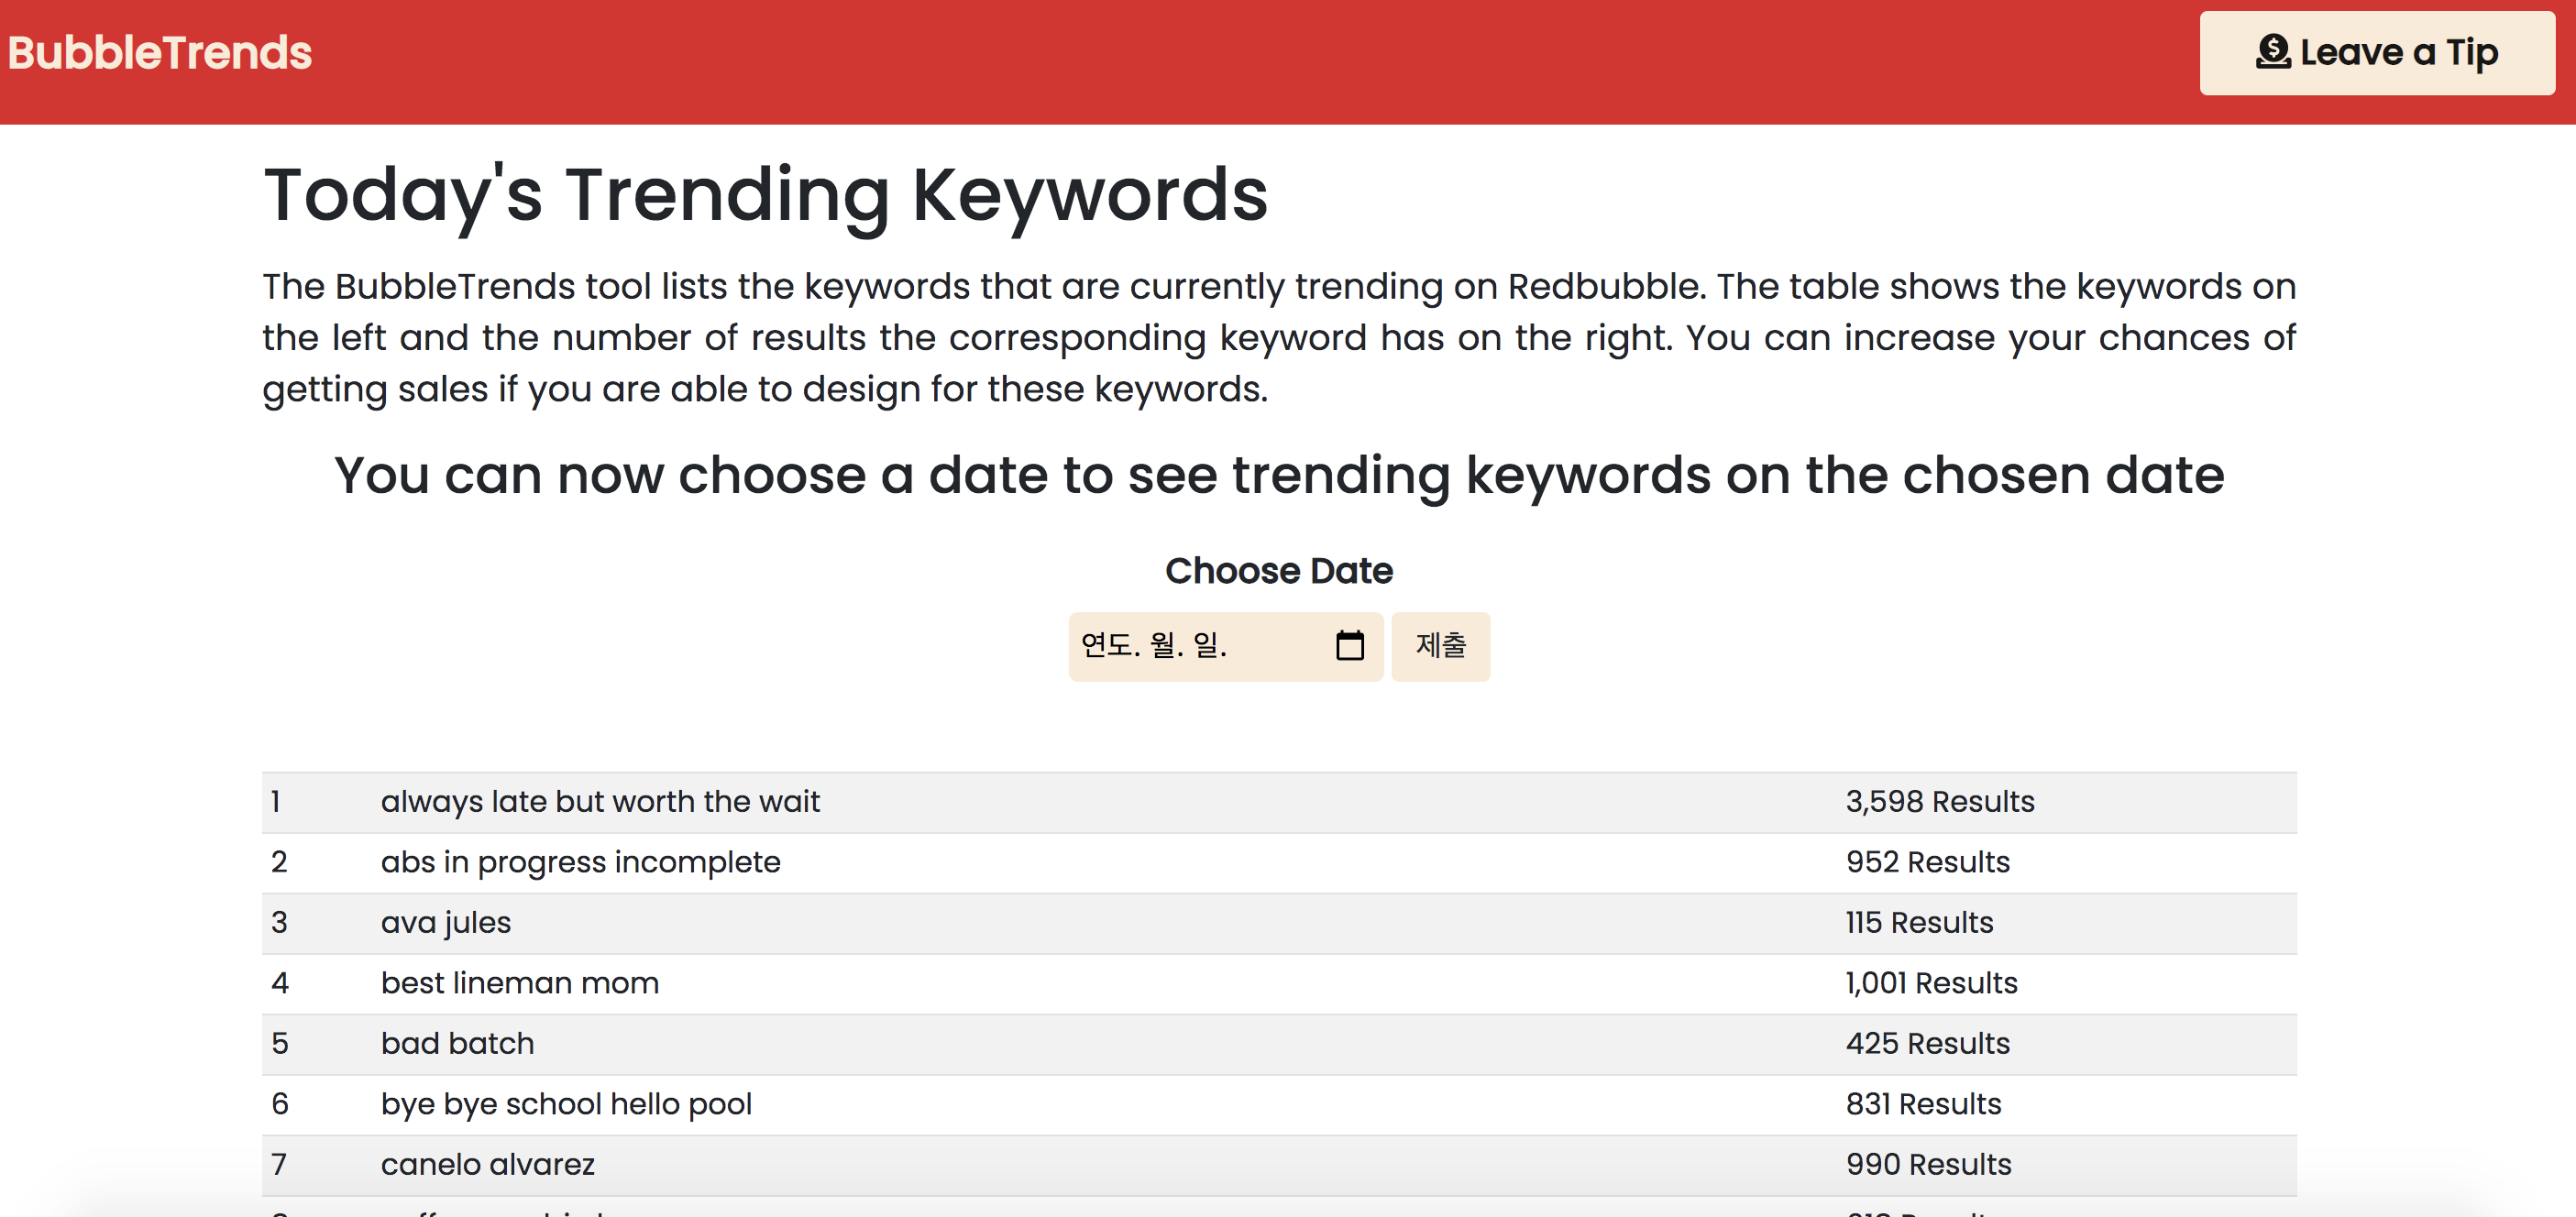Click the month field in the date input
This screenshot has width=2576, height=1217.
click(1162, 645)
